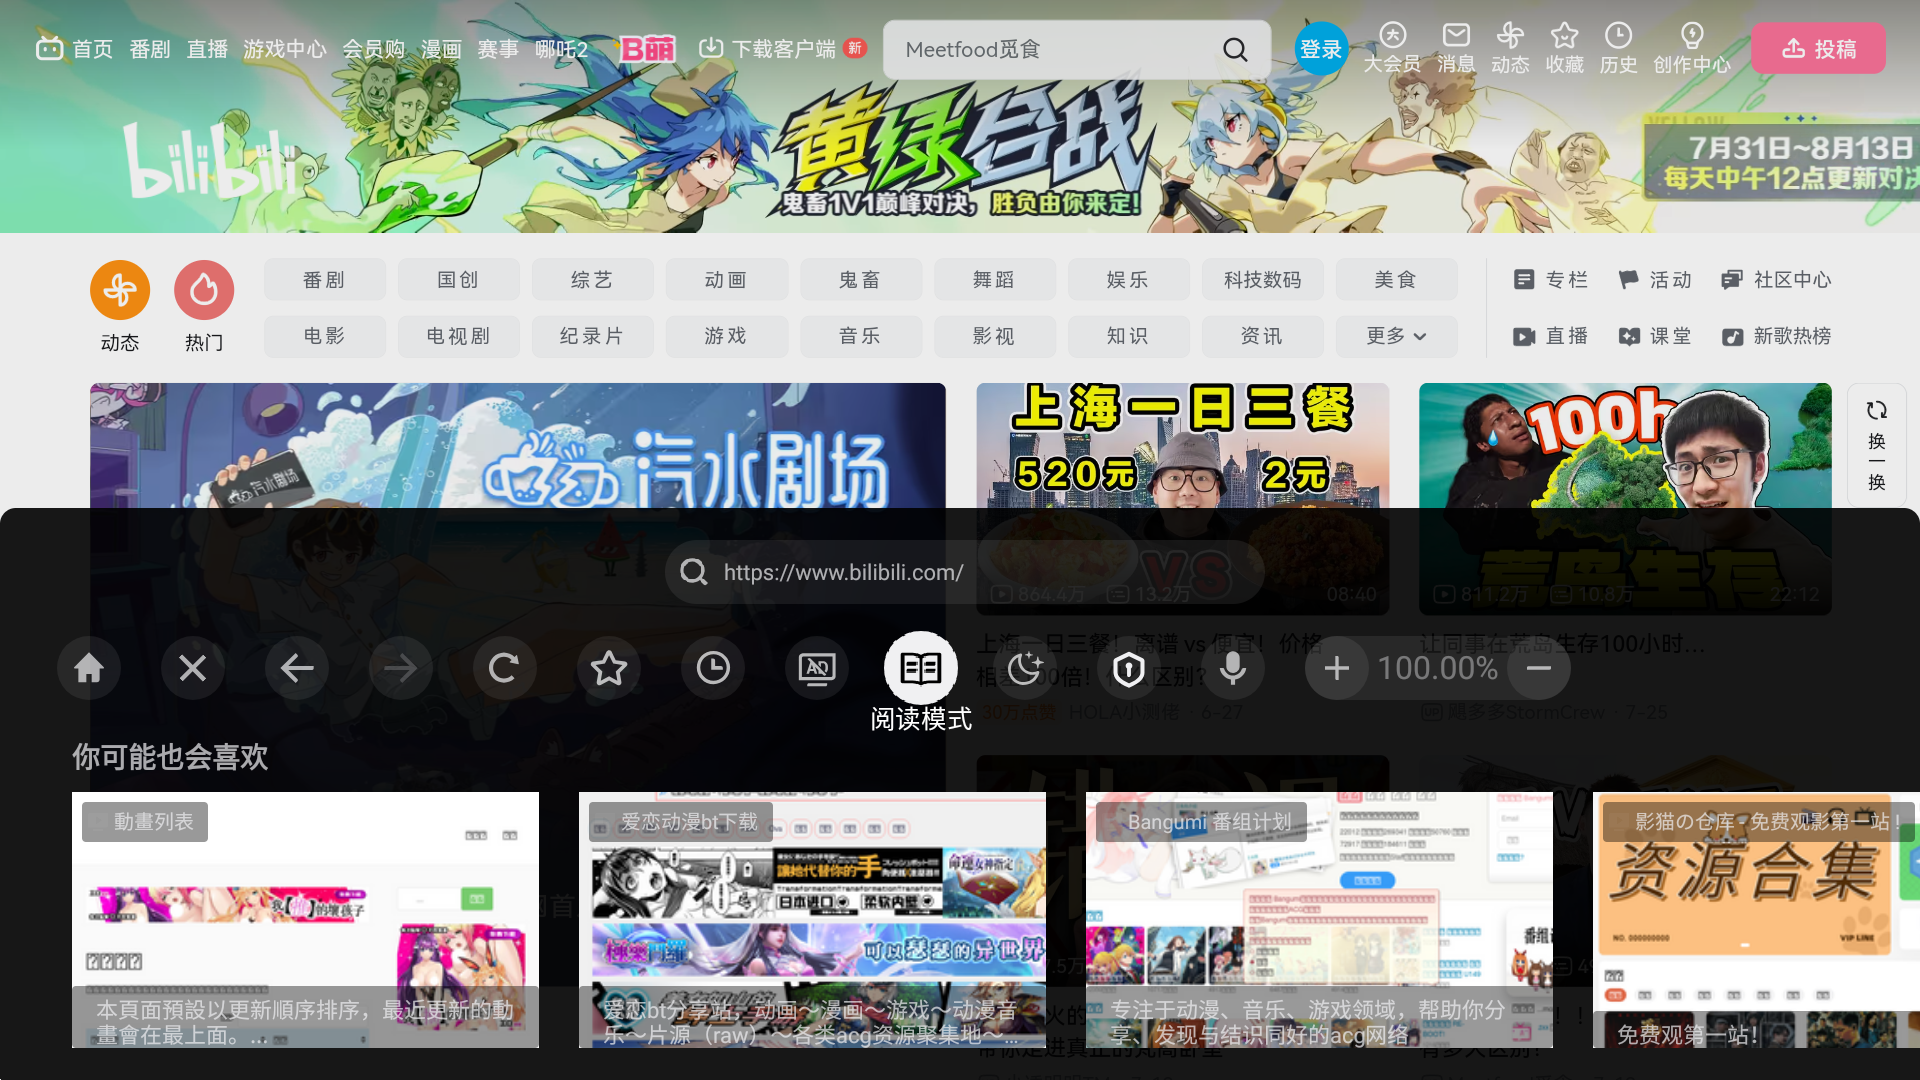The image size is (1920, 1080).
Task: Open 历史 watch history icon
Action: click(x=1618, y=48)
